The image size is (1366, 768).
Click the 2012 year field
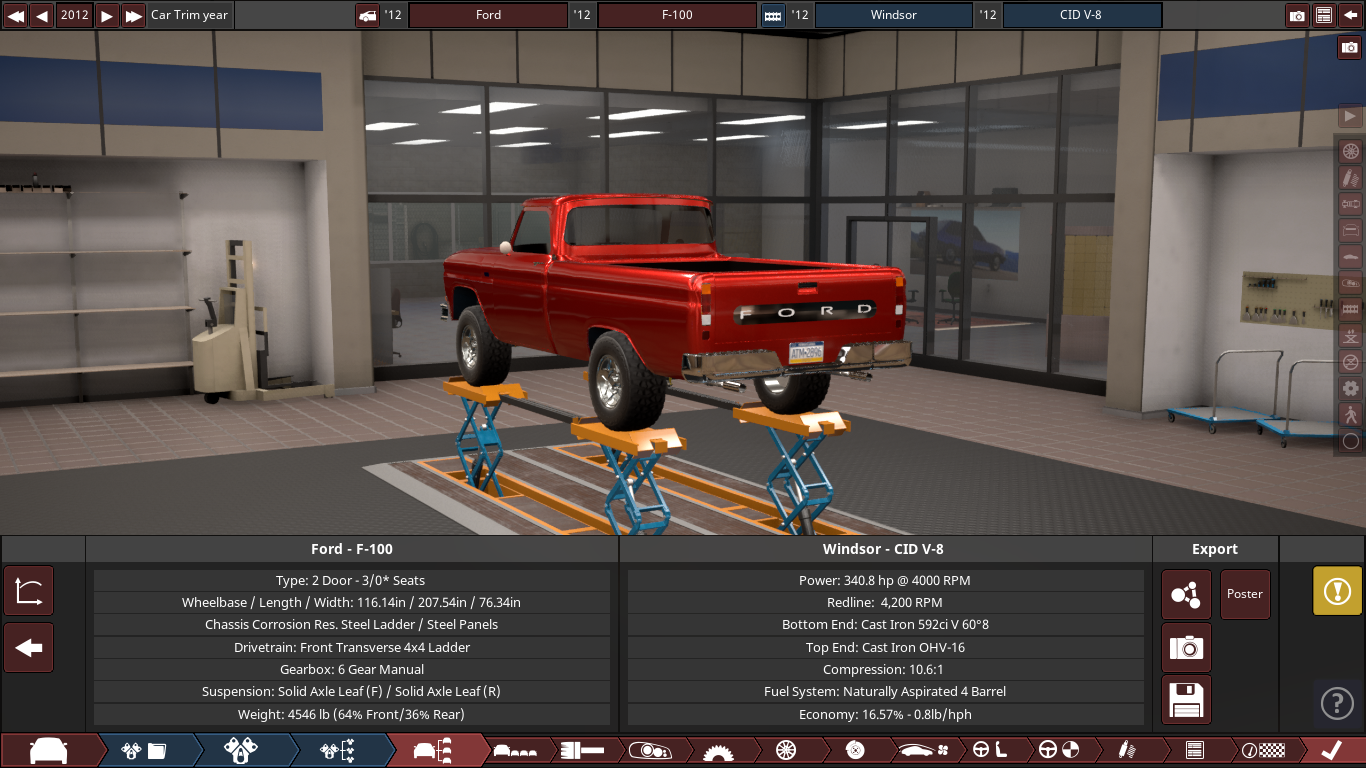tap(74, 15)
